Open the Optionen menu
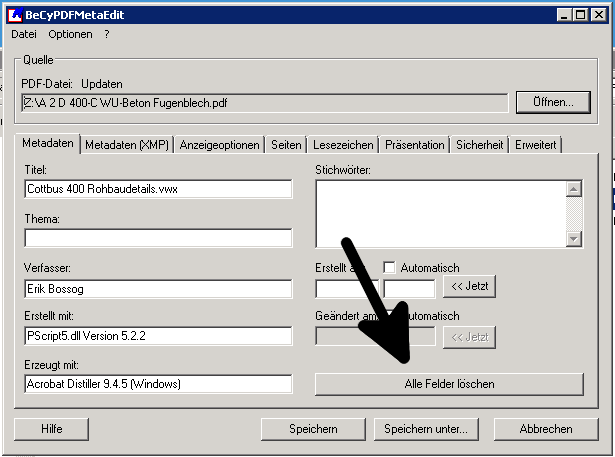Viewport: 615px width, 457px height. click(70, 34)
